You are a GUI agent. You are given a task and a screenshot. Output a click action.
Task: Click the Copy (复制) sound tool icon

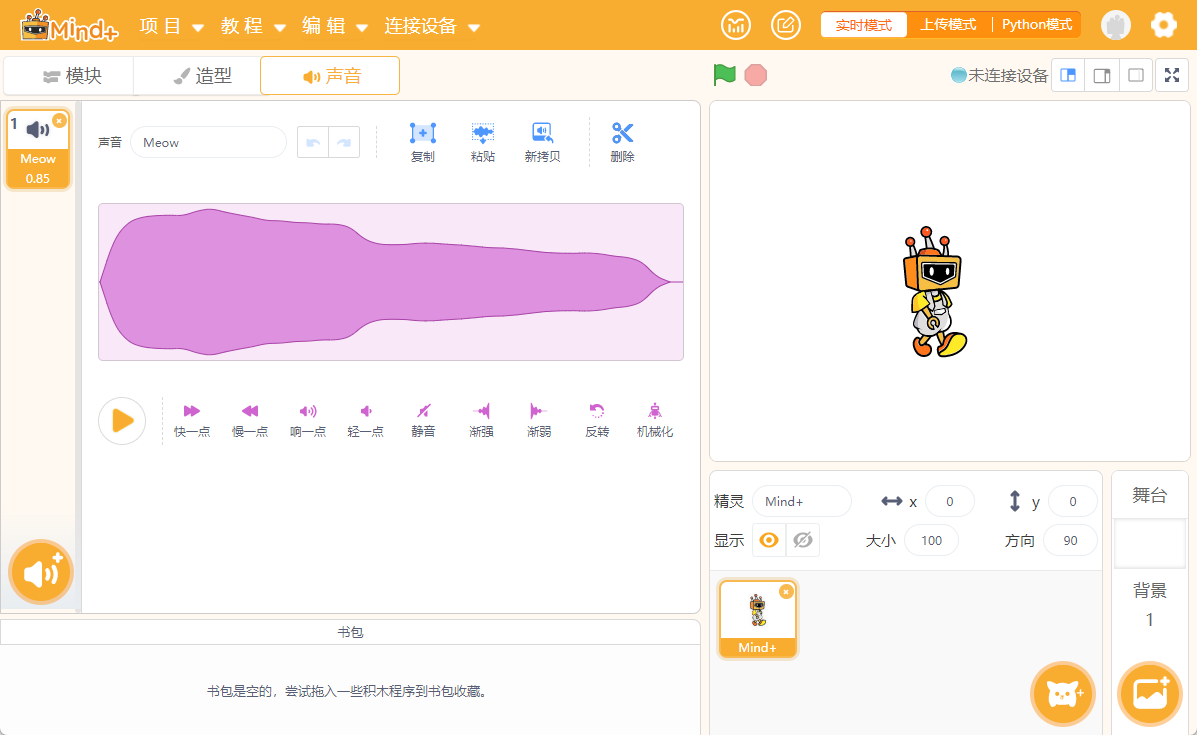[423, 134]
